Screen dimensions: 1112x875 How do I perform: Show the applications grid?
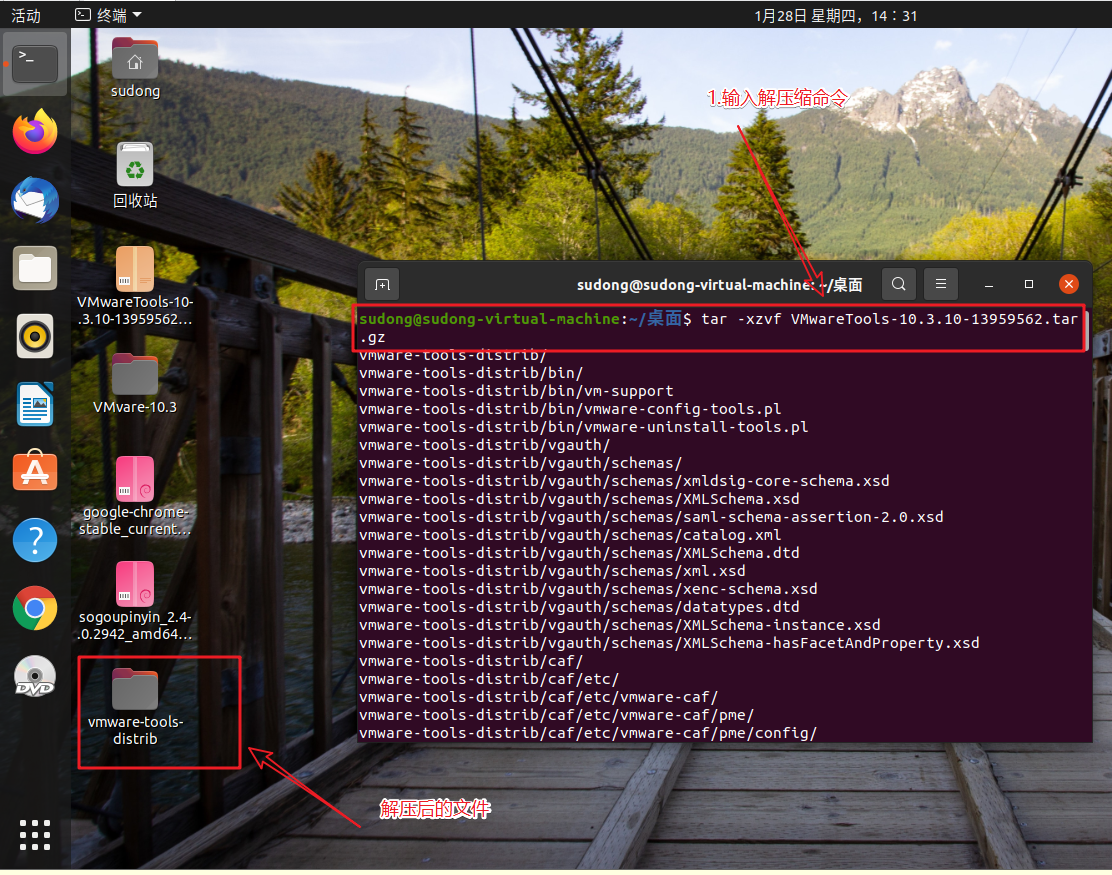pos(35,835)
